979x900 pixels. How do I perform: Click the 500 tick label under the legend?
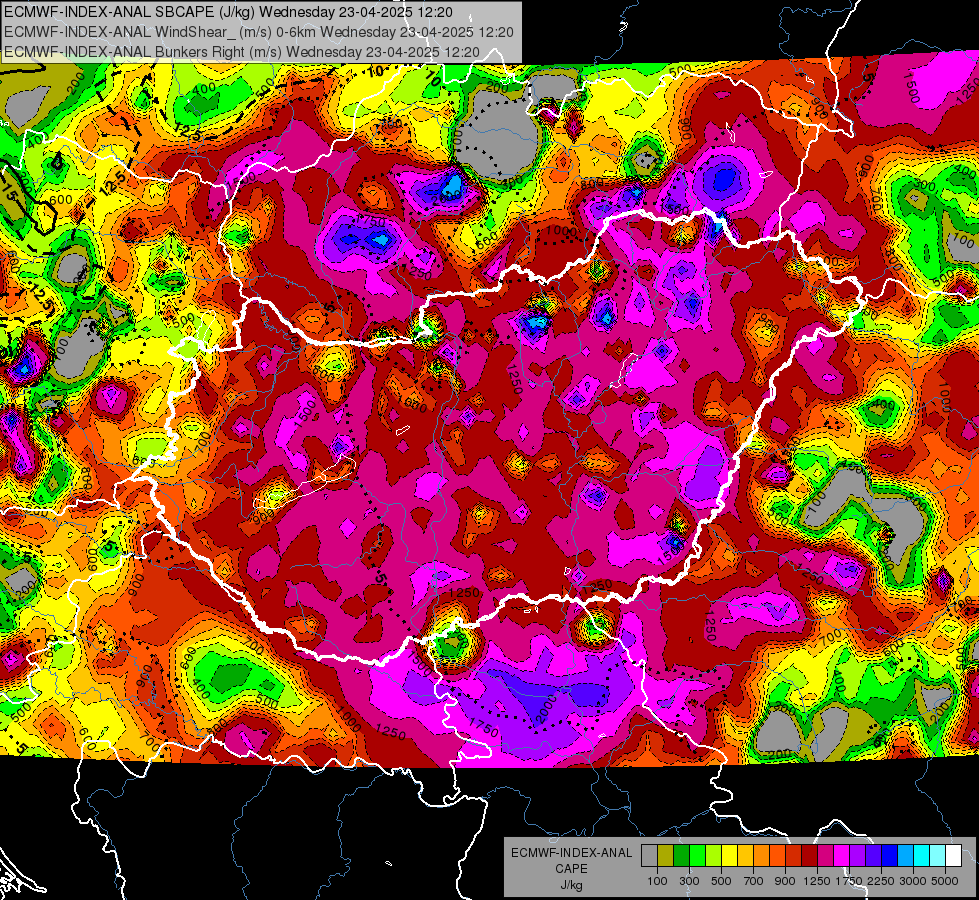pos(721,881)
